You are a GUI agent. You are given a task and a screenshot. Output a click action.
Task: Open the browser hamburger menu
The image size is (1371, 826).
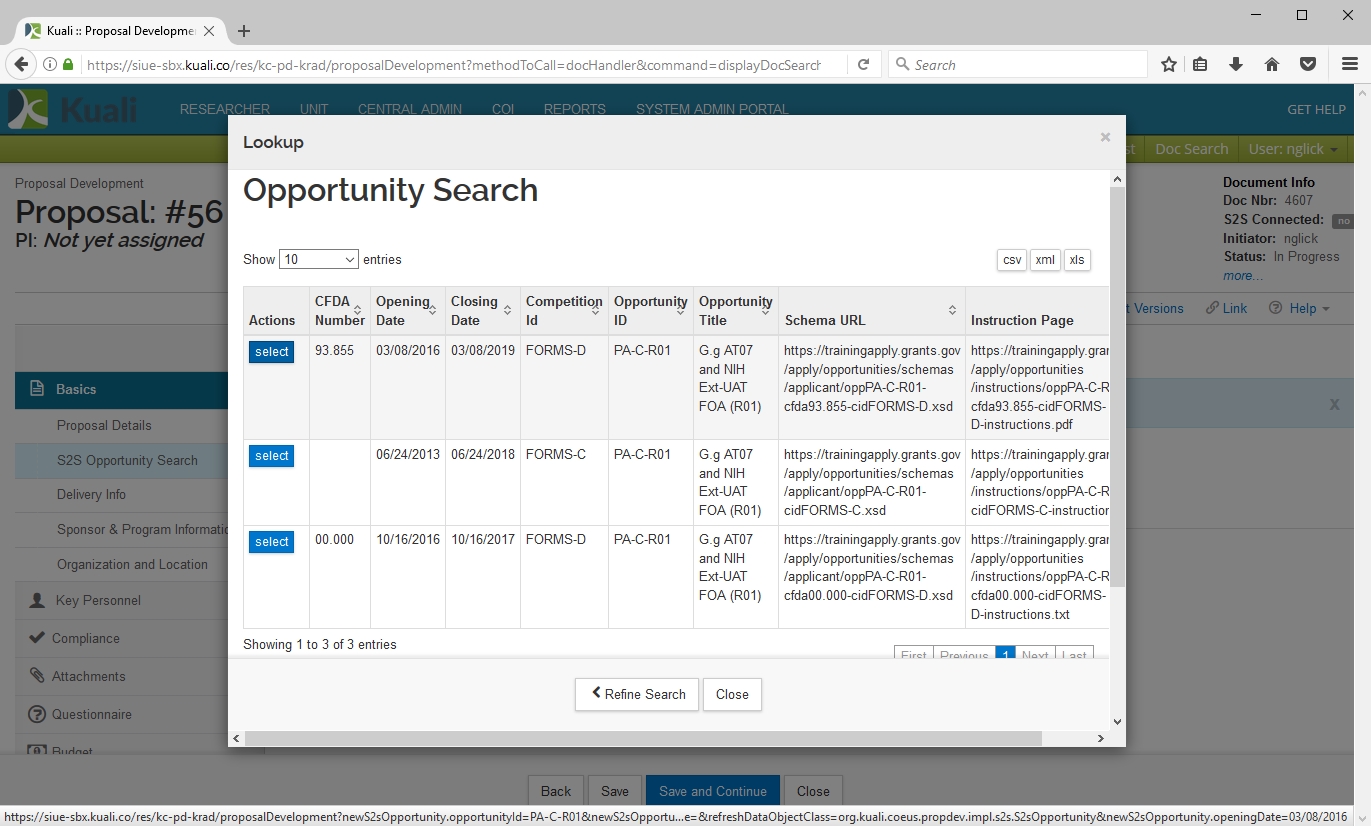1349,65
